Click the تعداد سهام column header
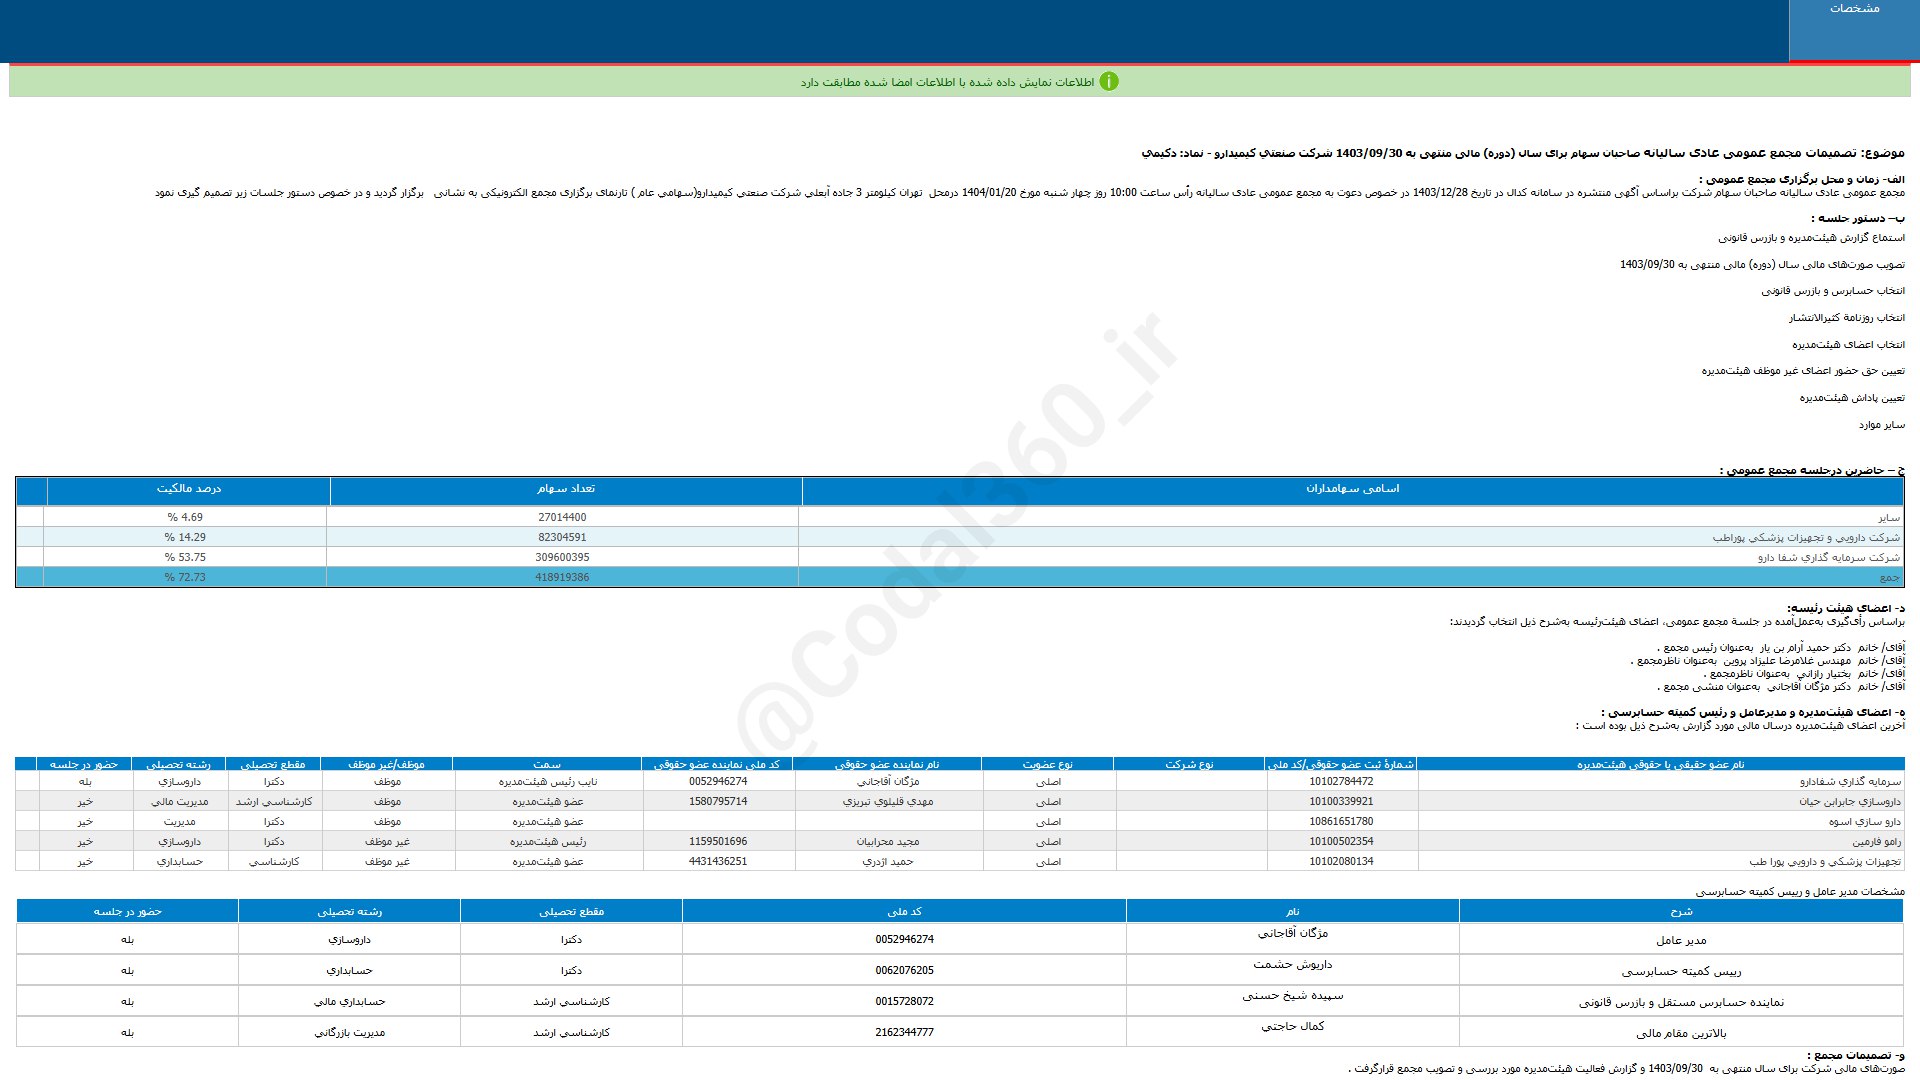The image size is (1920, 1080). 565,489
